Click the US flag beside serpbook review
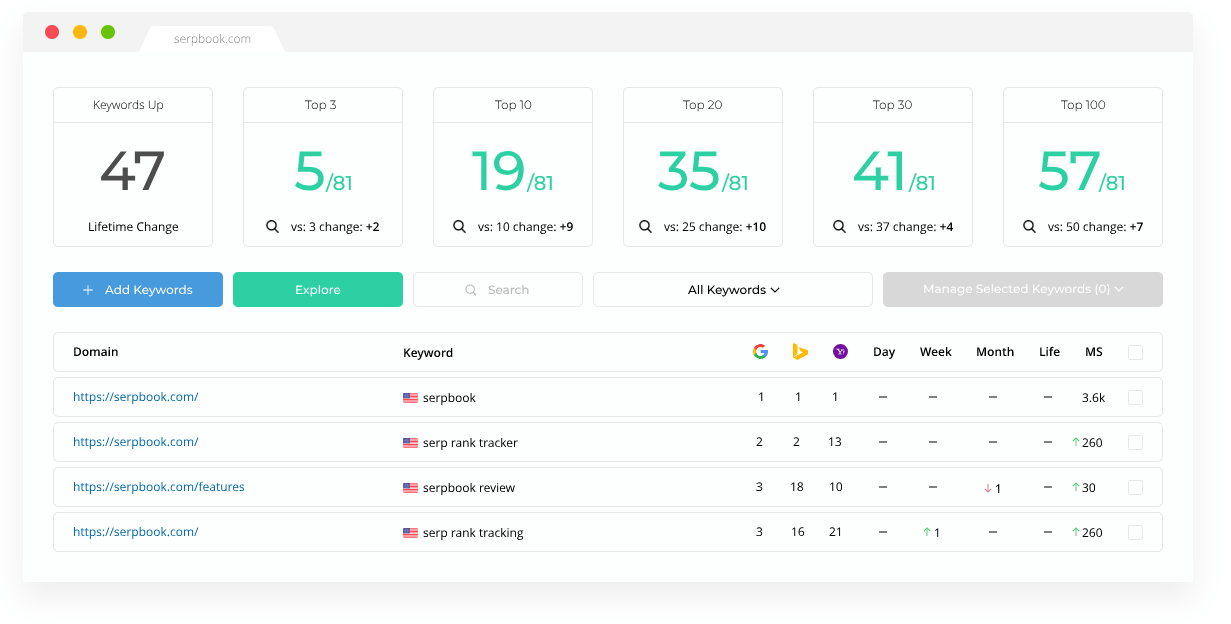The height and width of the screenshot is (624, 1231). [x=410, y=488]
